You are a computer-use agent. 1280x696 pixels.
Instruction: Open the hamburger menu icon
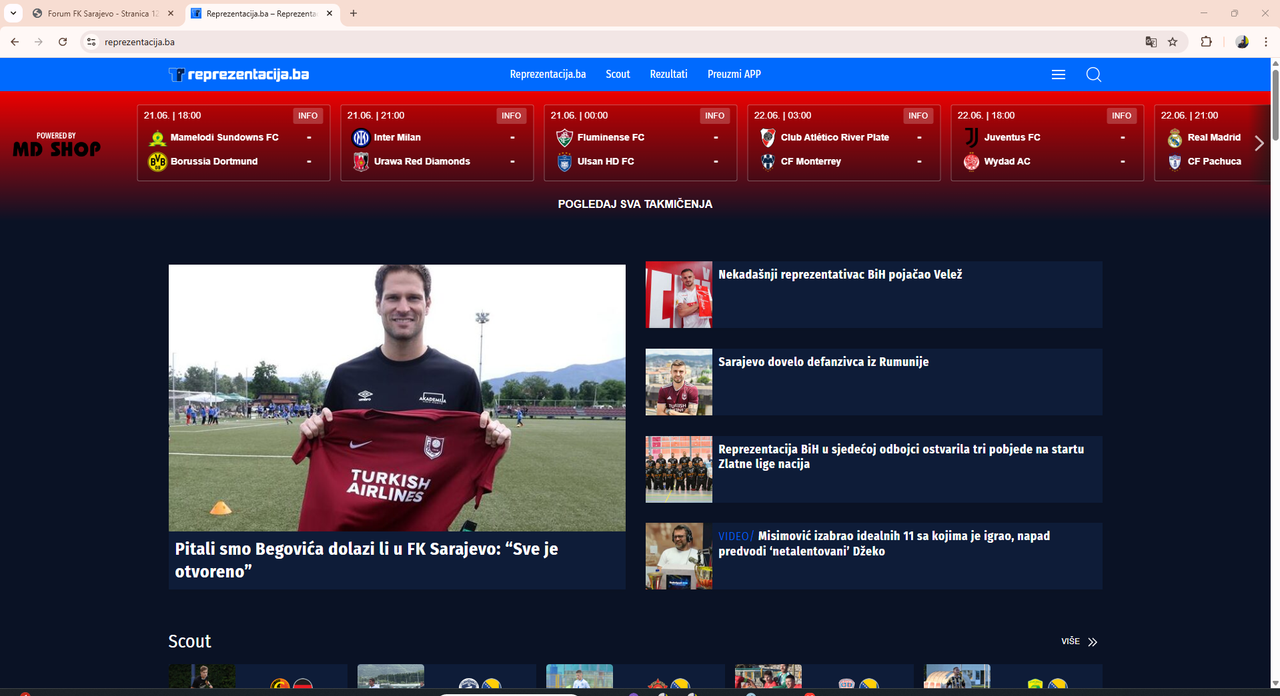click(x=1058, y=74)
